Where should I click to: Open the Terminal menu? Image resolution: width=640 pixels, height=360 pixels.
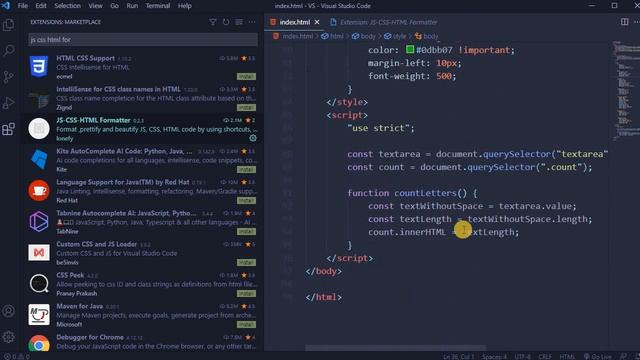click(x=158, y=6)
